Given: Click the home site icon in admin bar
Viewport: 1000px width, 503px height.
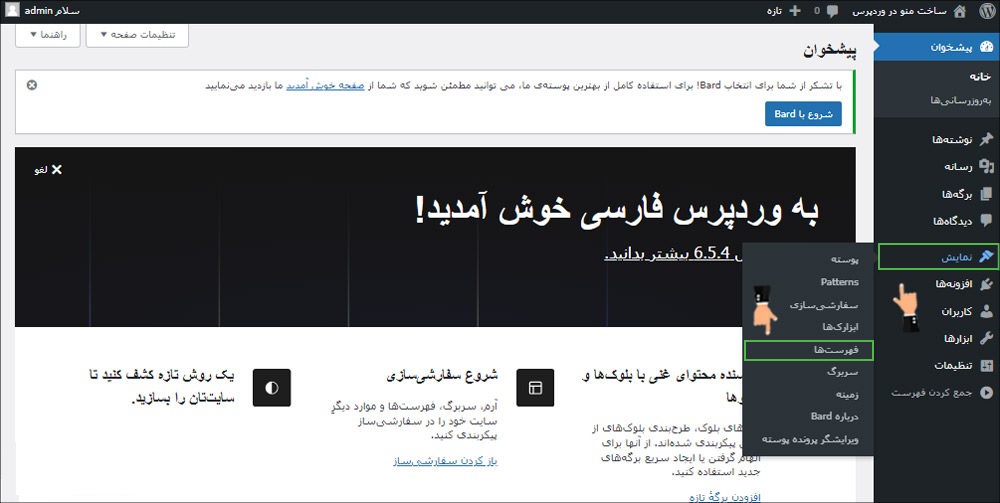Looking at the screenshot, I should coord(959,11).
